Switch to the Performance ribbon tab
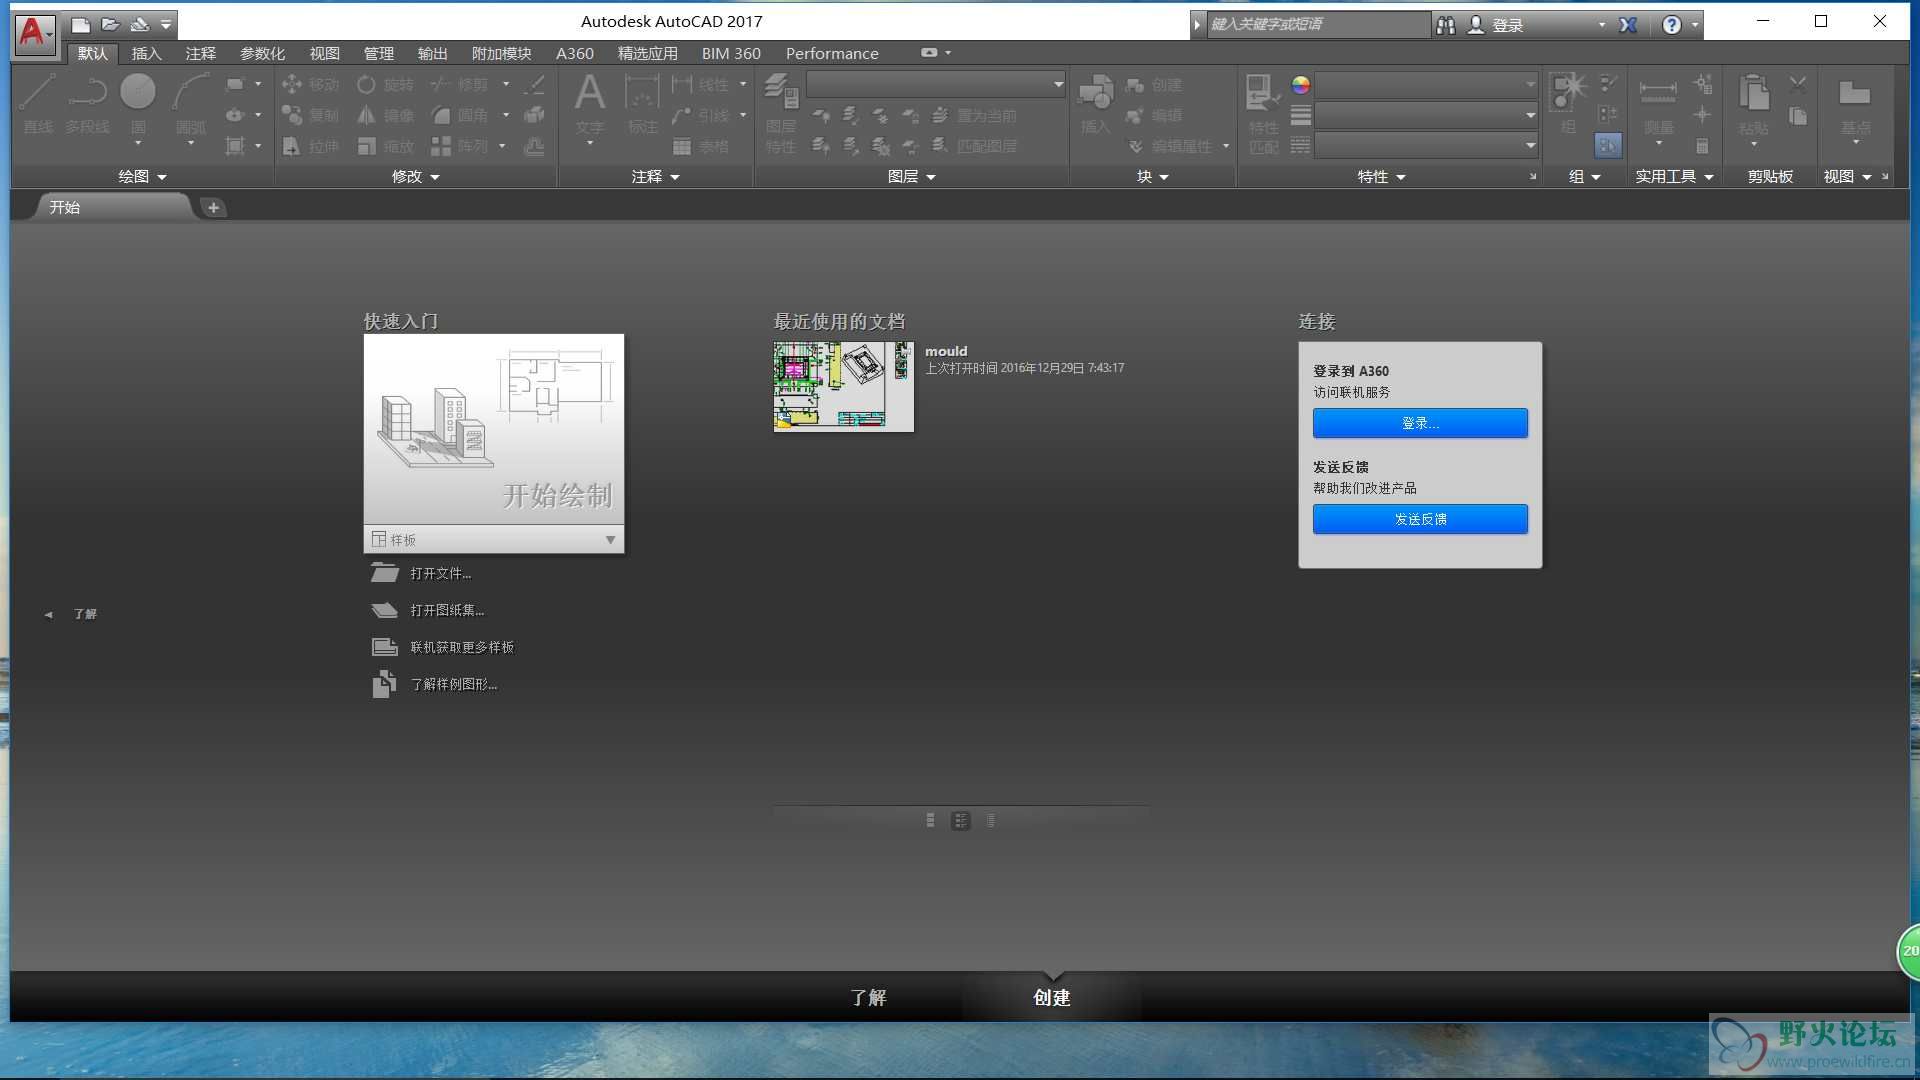This screenshot has width=1920, height=1080. 832,53
